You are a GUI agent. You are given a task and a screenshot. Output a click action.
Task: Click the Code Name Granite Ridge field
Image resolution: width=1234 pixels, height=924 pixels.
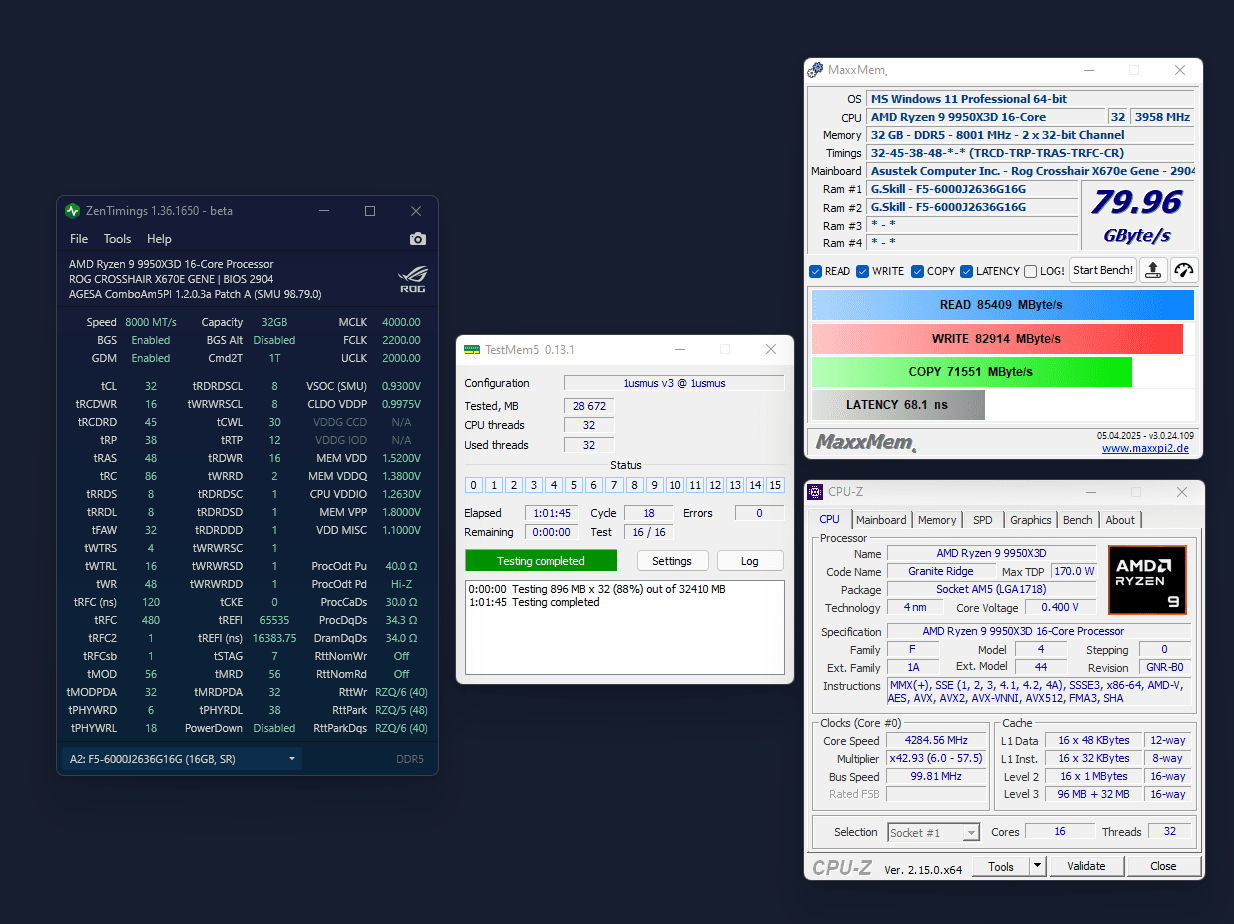coord(940,572)
